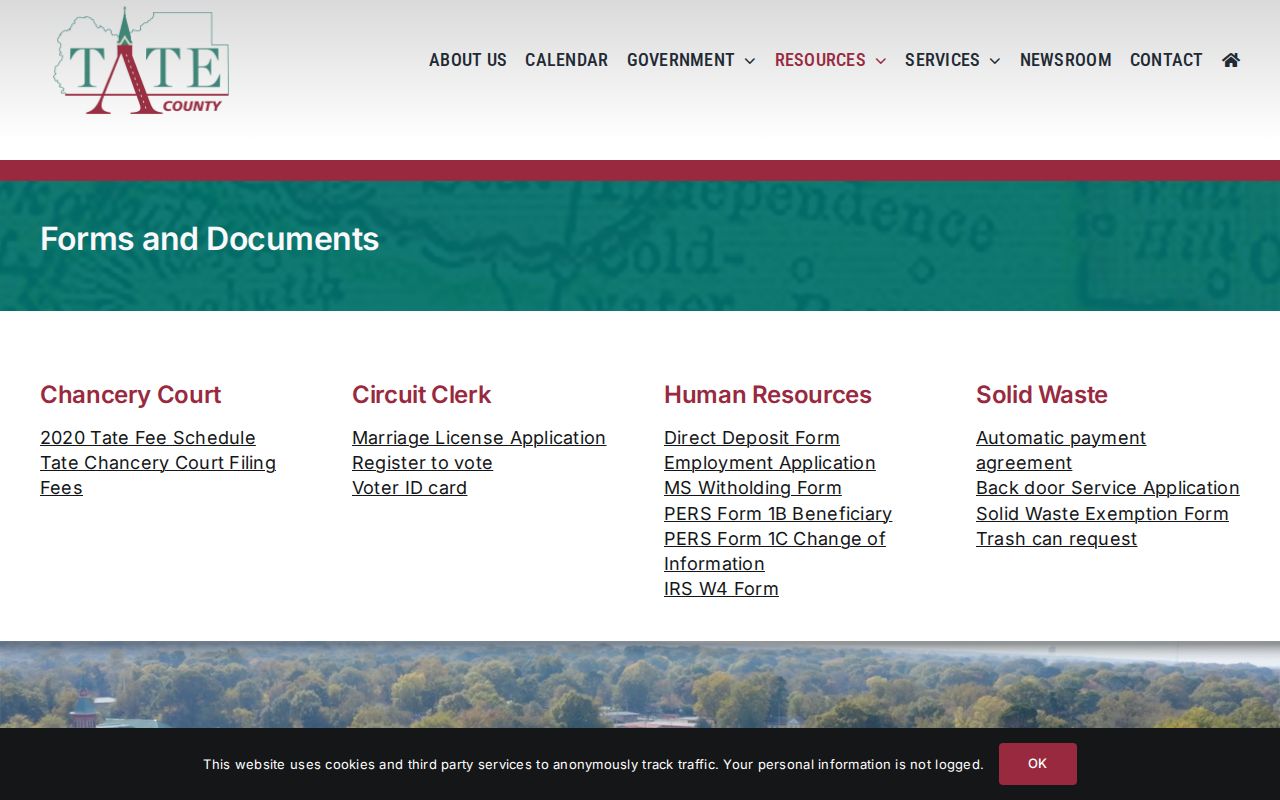Click the Forms and Documents page title
Viewport: 1280px width, 800px height.
pyautogui.click(x=209, y=239)
